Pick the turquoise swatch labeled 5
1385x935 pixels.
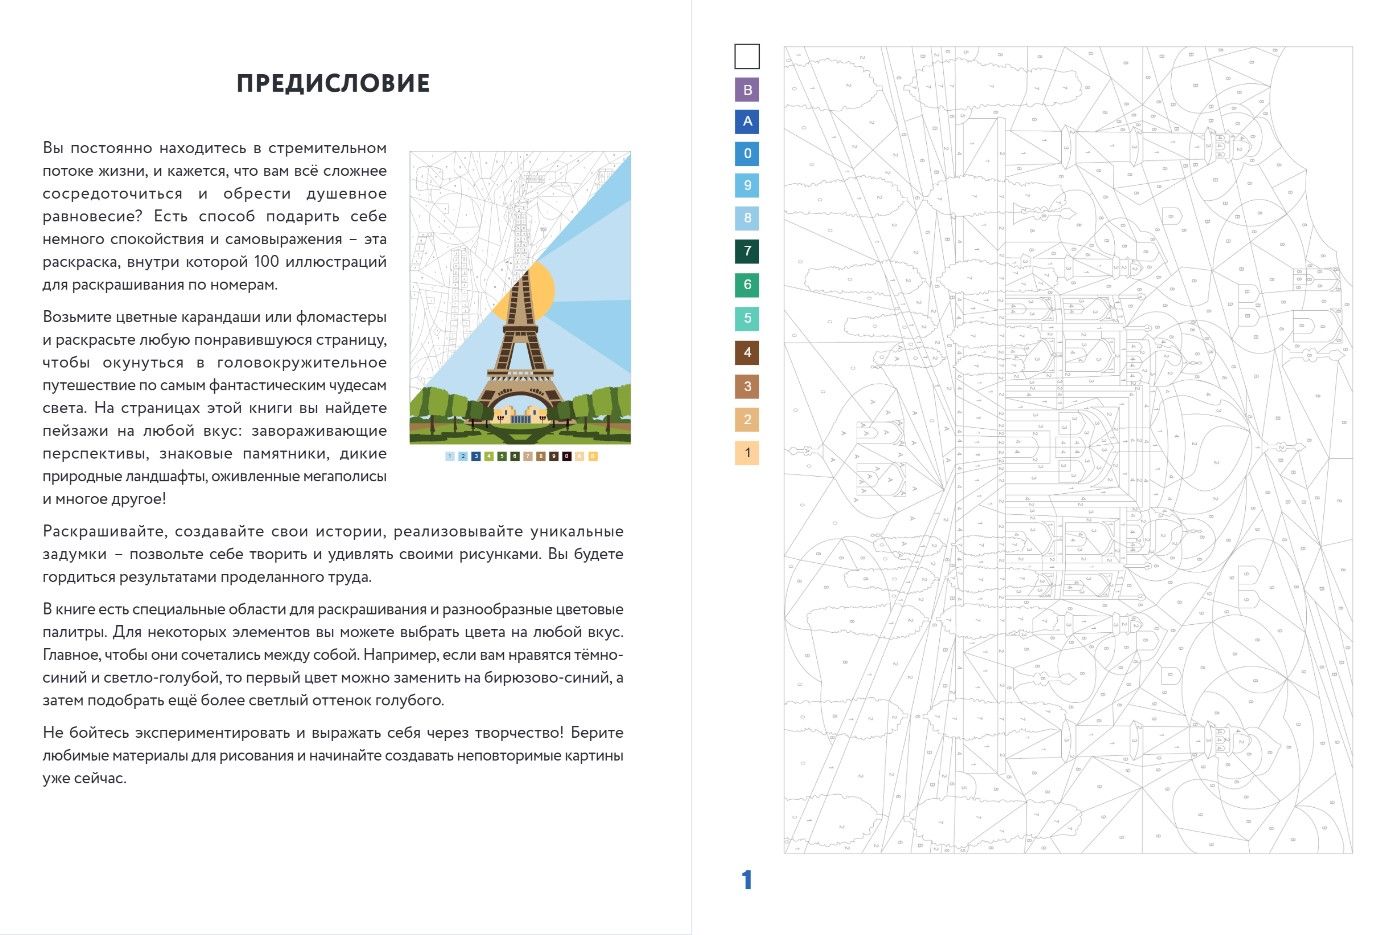coord(747,319)
